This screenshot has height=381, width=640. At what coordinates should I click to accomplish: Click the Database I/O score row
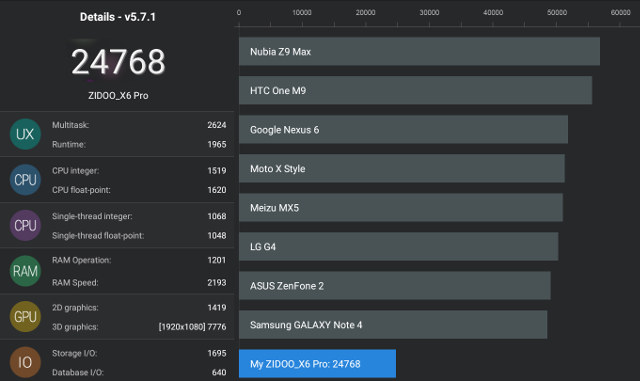pos(139,372)
